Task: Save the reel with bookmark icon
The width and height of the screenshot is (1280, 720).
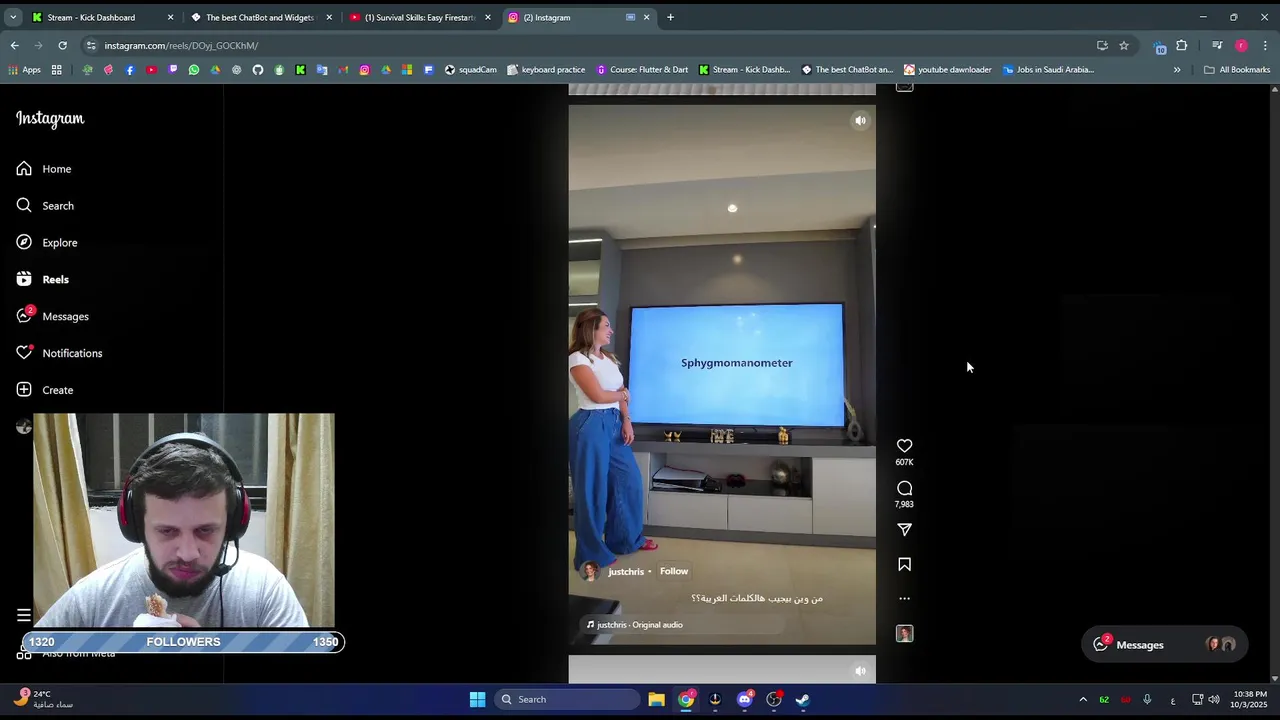Action: [x=904, y=565]
